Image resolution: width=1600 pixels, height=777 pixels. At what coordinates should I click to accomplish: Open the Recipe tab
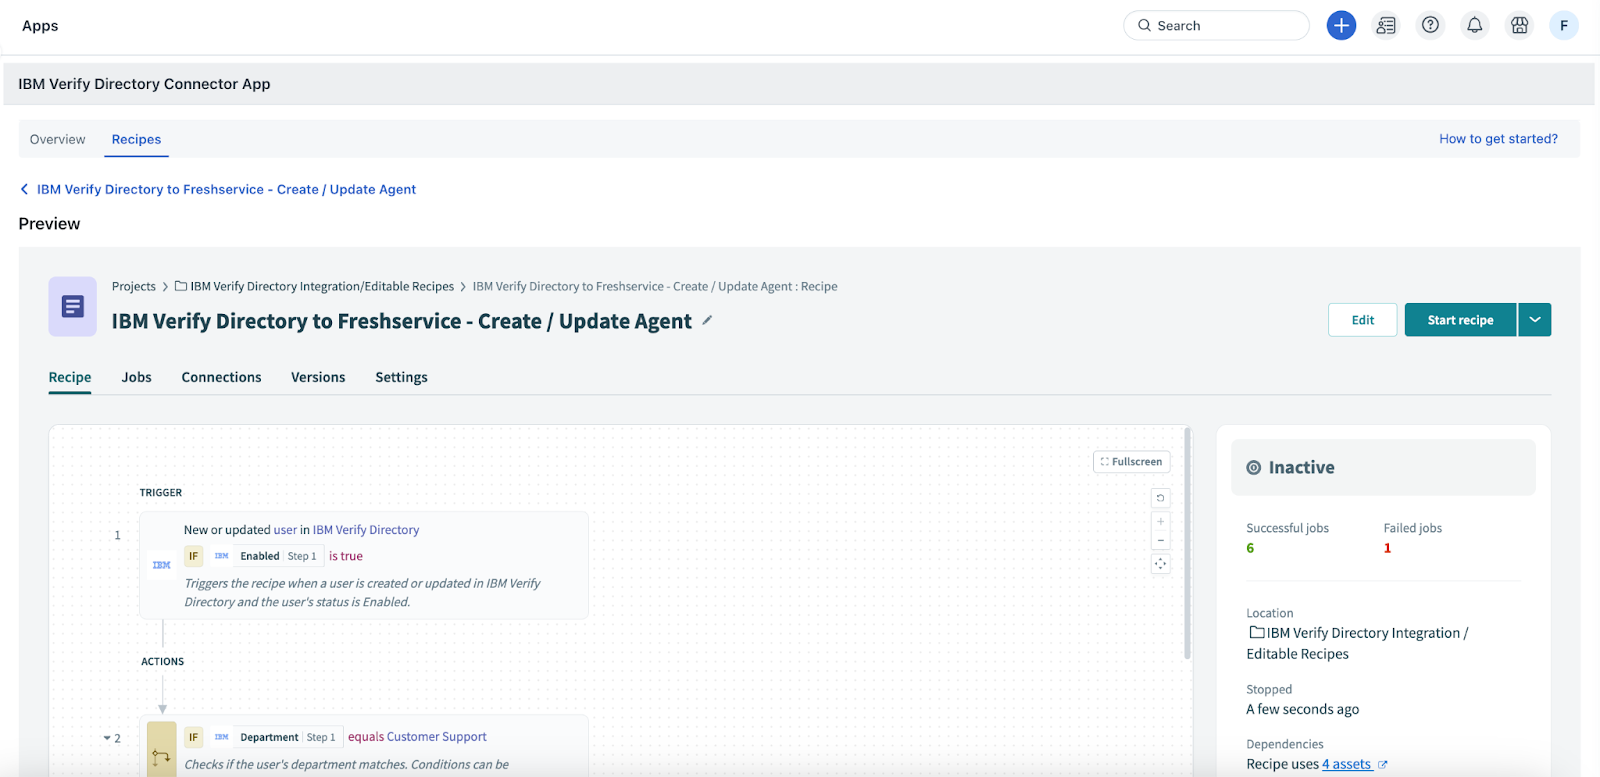pyautogui.click(x=70, y=377)
